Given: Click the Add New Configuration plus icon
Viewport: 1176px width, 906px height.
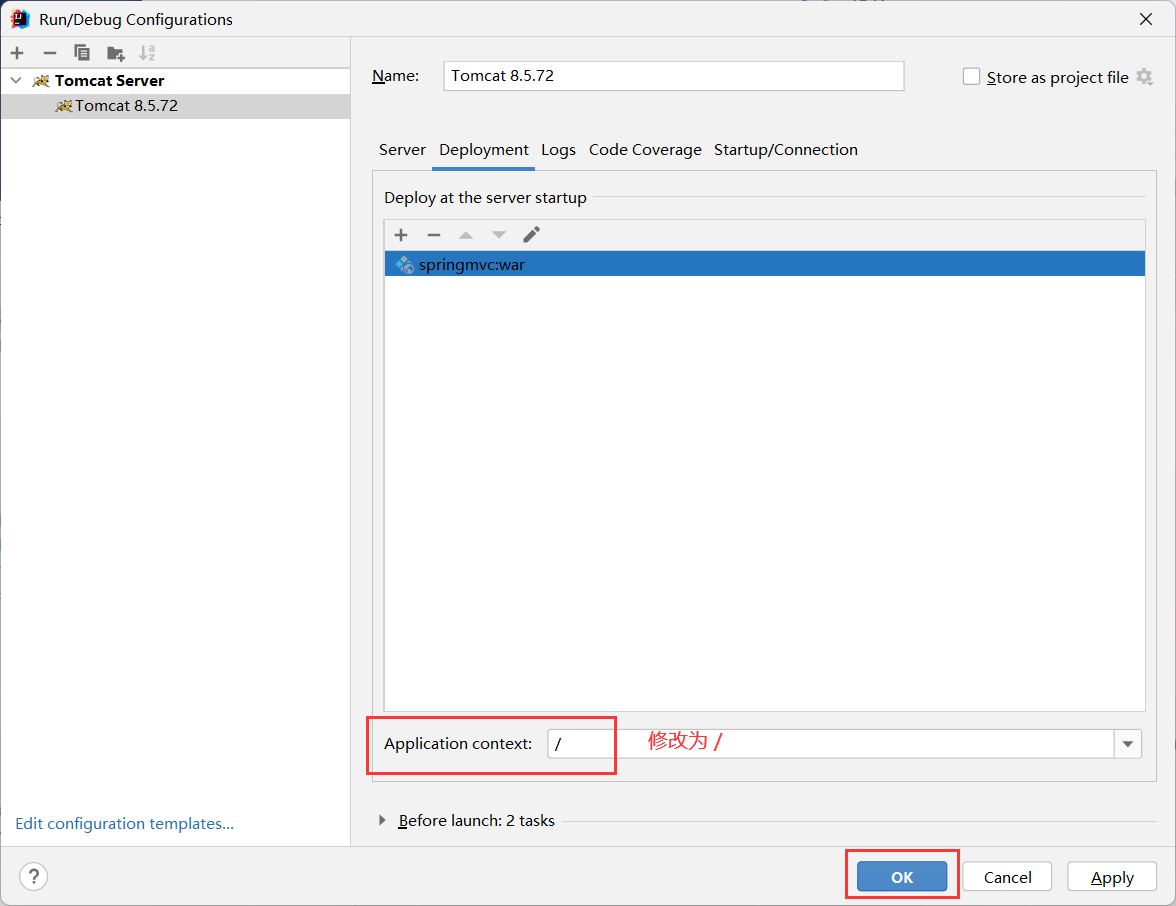Looking at the screenshot, I should (17, 52).
